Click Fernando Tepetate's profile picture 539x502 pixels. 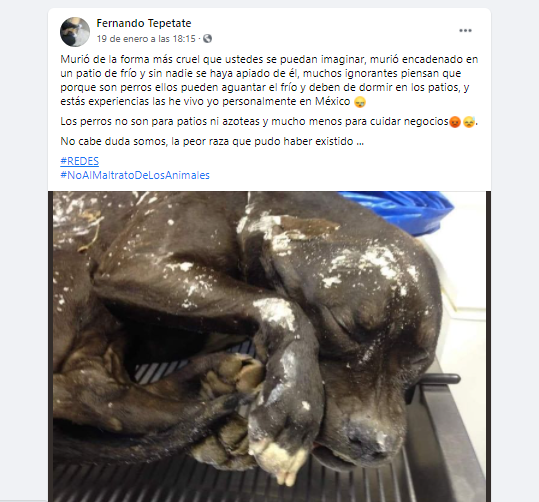[75, 32]
